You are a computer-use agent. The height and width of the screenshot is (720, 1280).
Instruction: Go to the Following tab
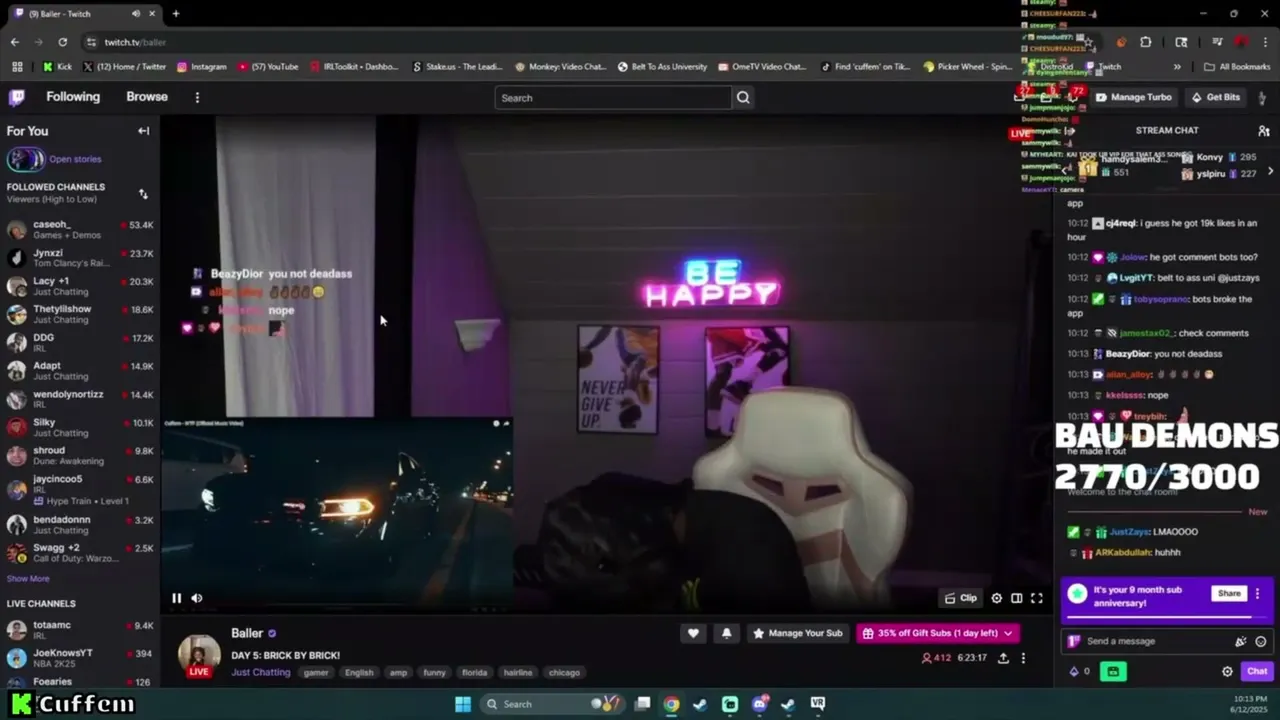point(73,97)
